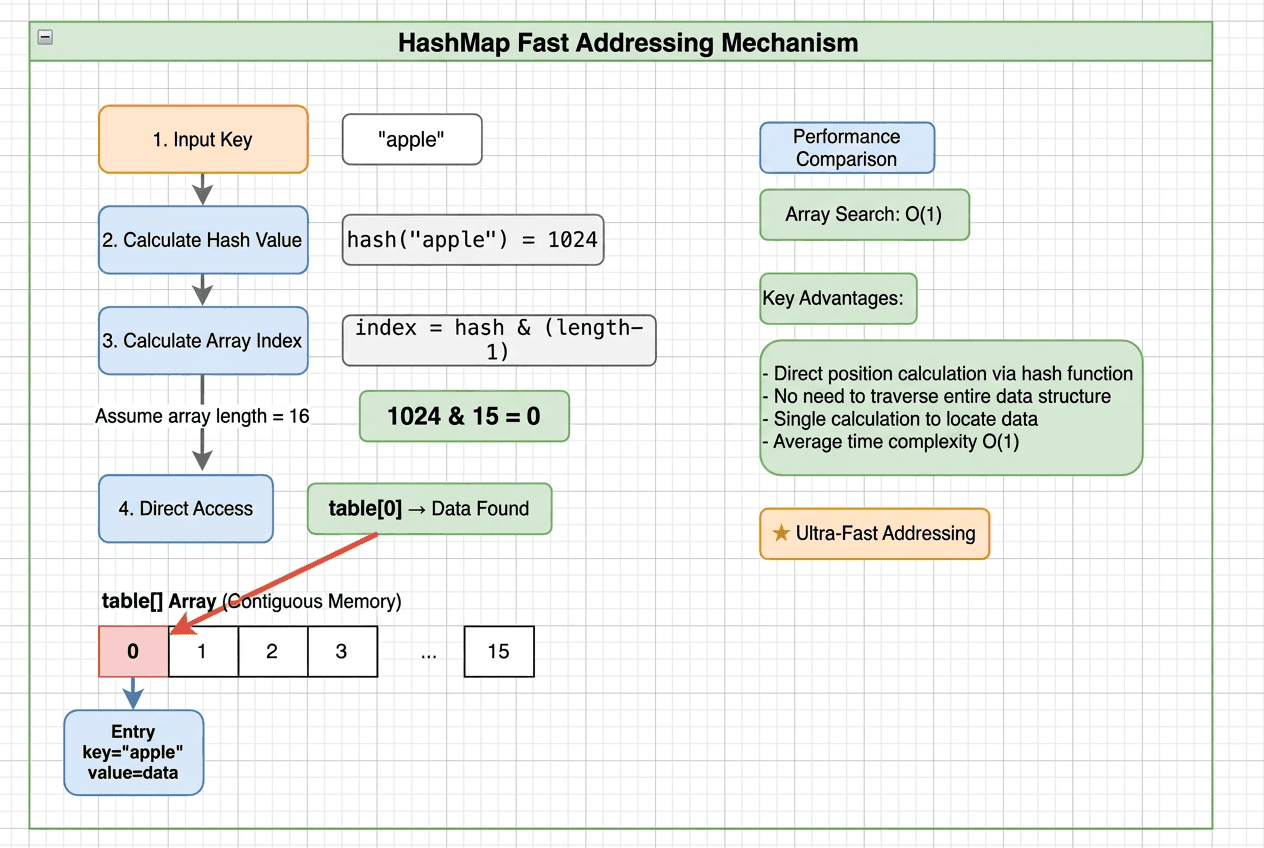Click the 'Assume array length = 16' label
The width and height of the screenshot is (1264, 848).
202,416
